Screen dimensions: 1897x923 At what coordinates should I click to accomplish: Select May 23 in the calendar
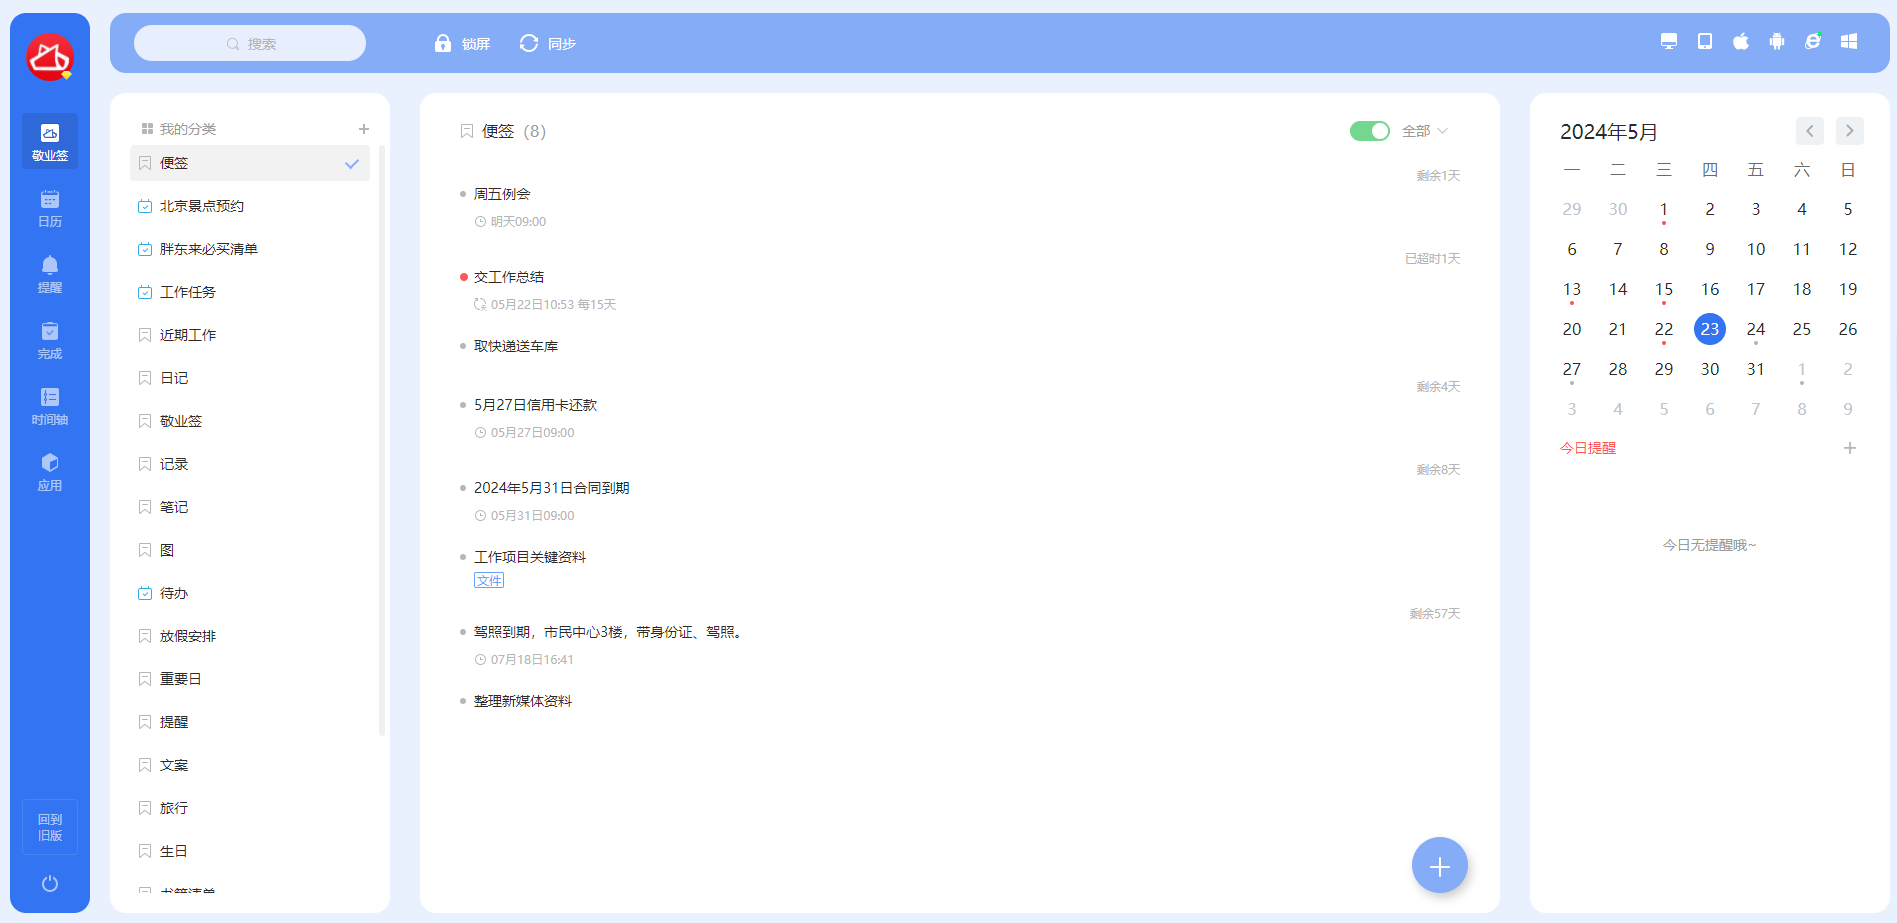pyautogui.click(x=1710, y=329)
